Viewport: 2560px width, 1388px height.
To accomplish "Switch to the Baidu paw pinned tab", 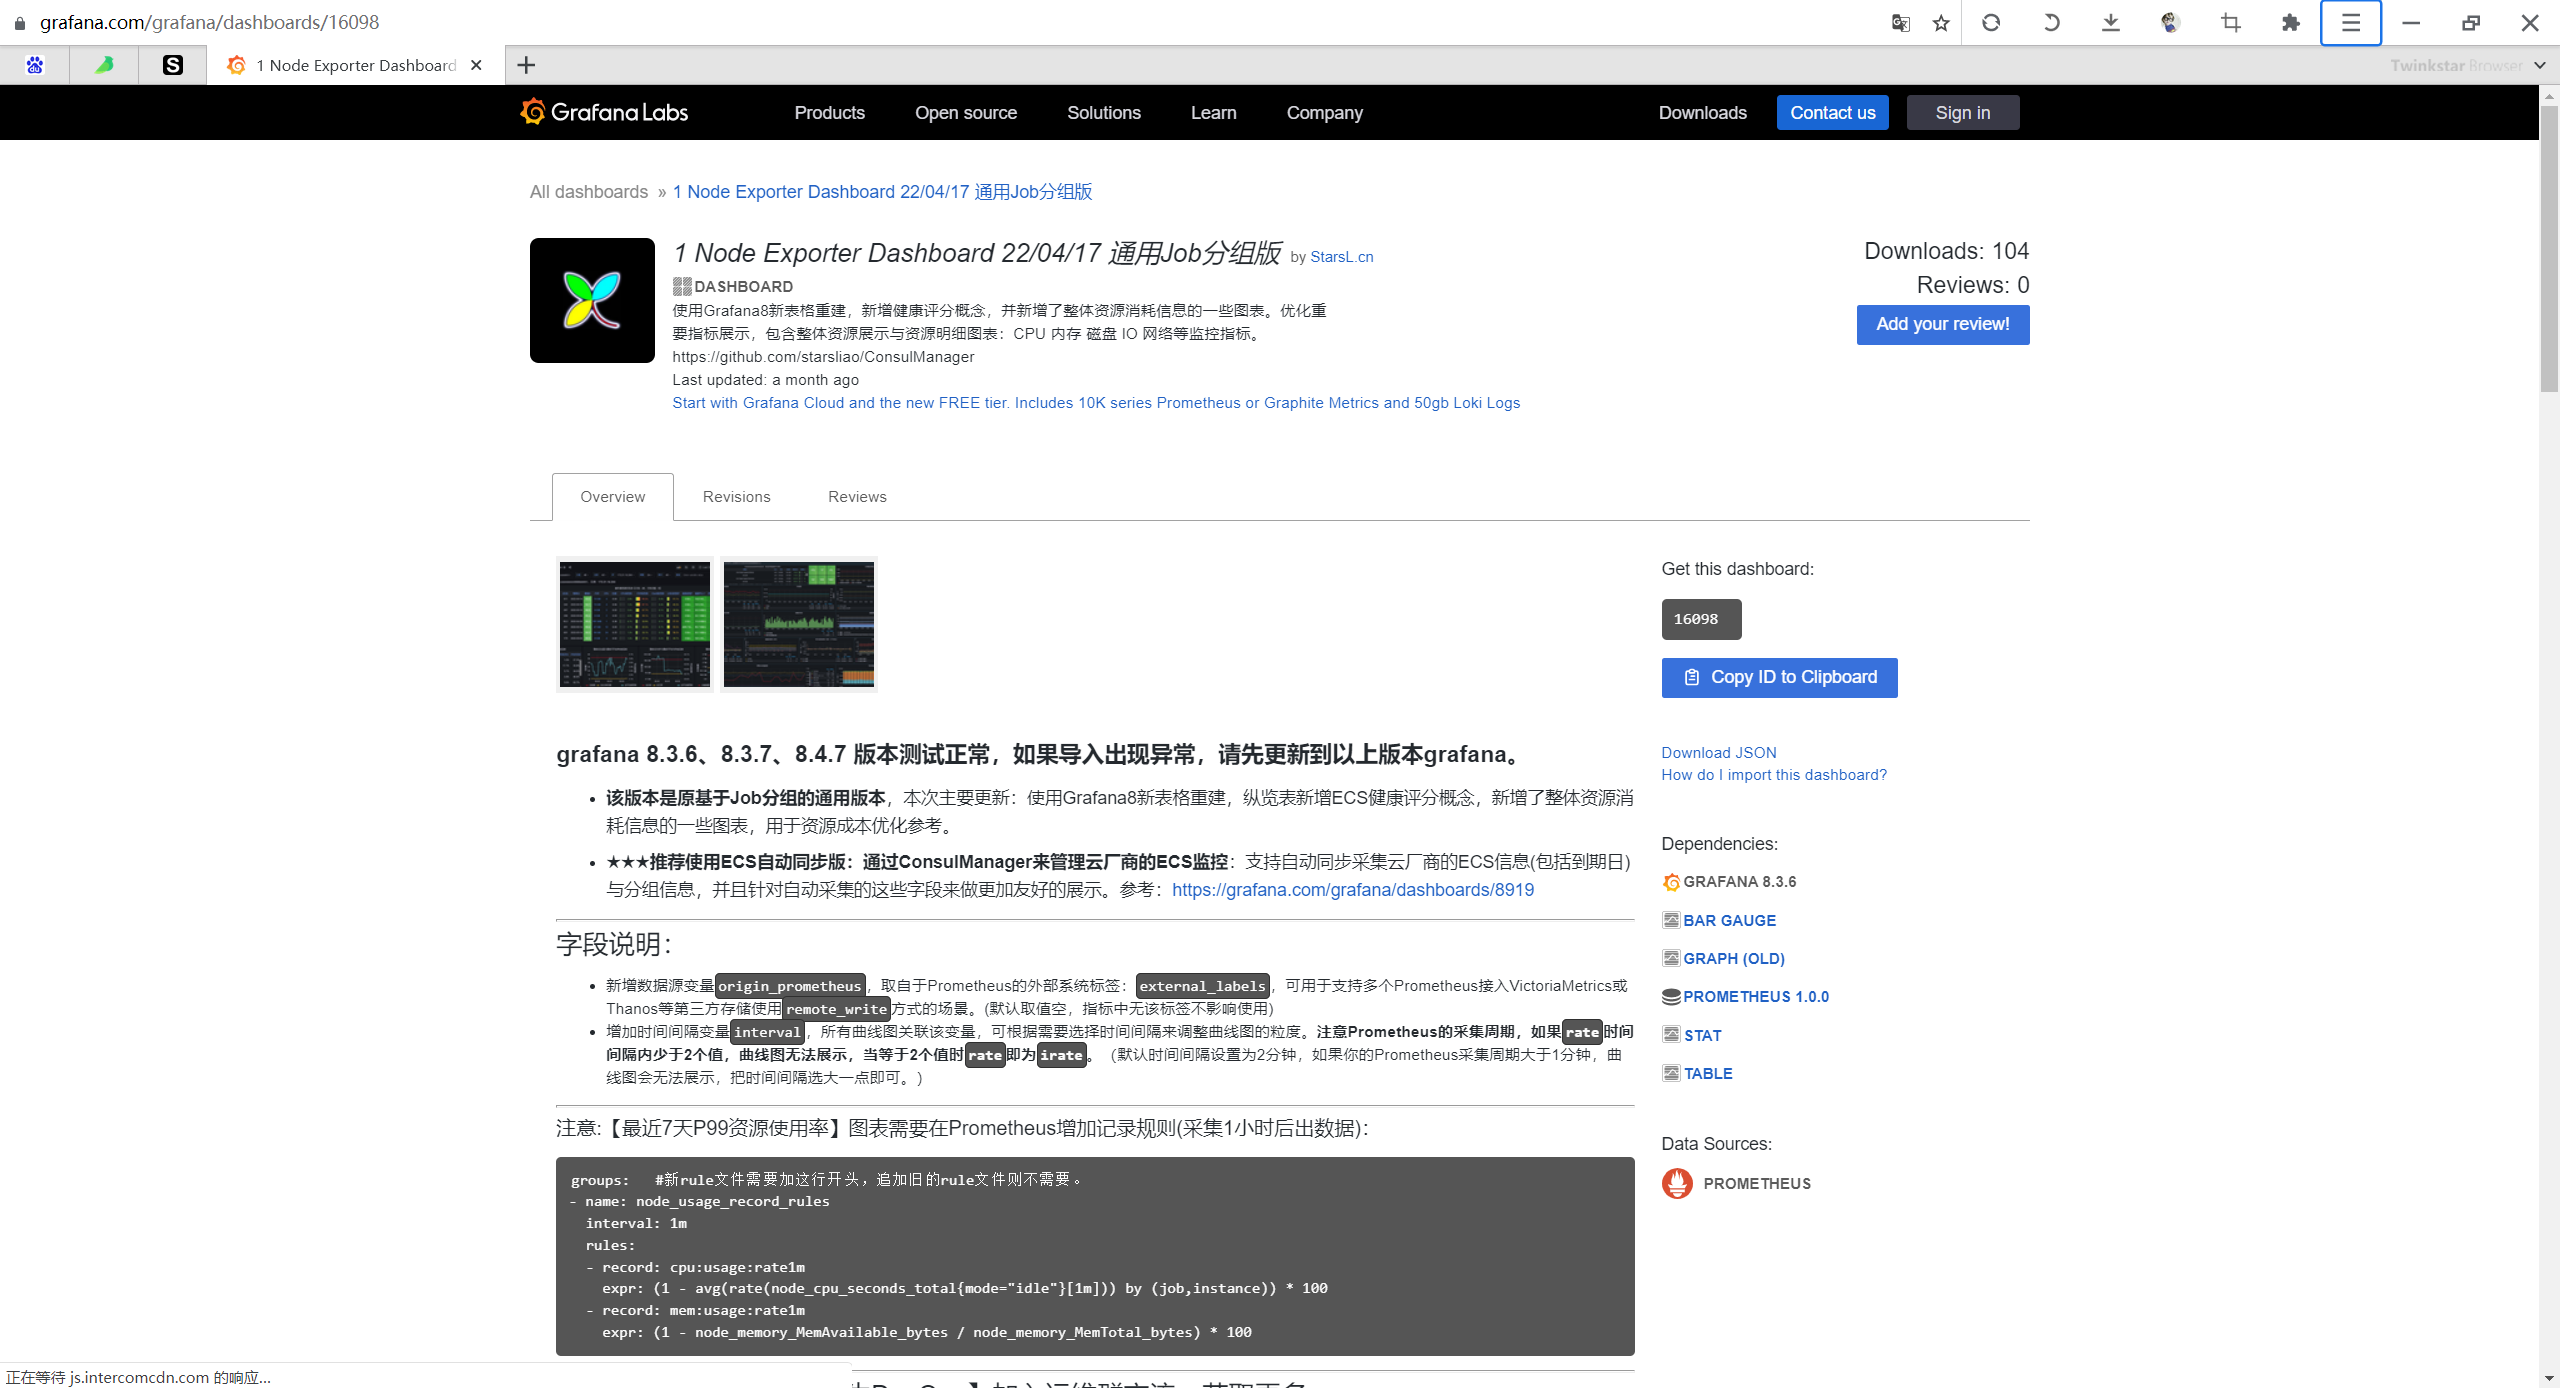I will point(35,65).
